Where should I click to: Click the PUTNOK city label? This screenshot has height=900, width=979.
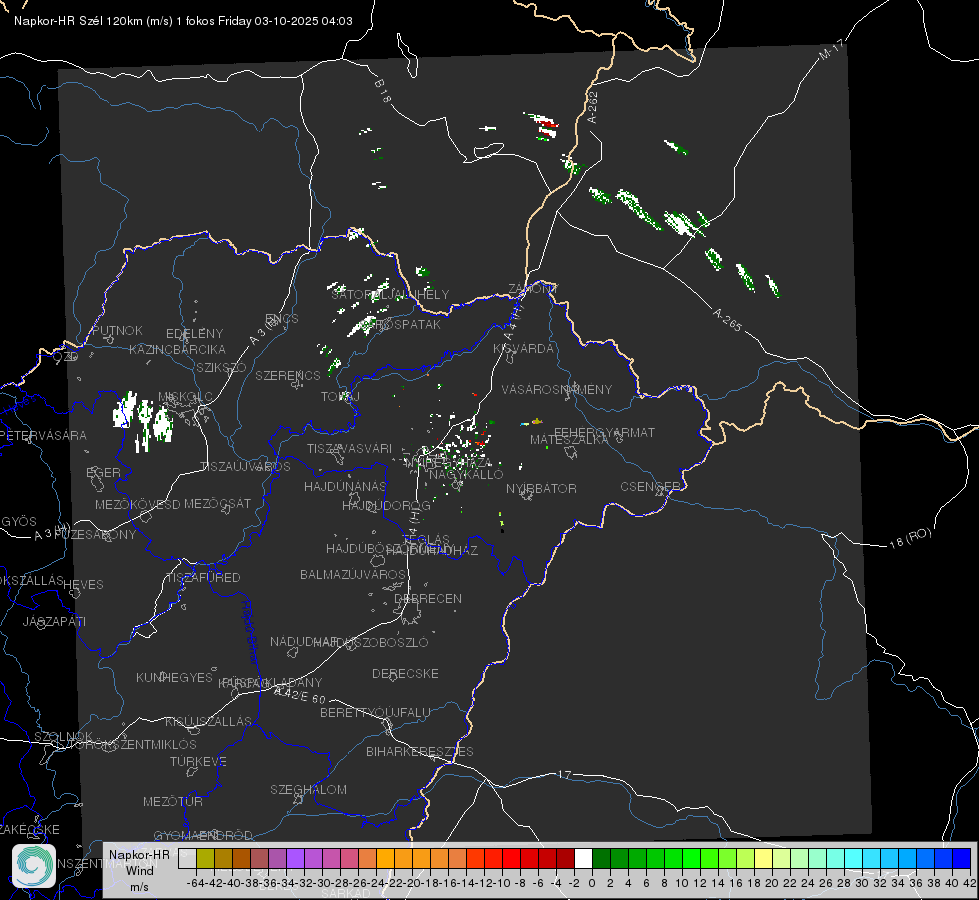point(117,330)
